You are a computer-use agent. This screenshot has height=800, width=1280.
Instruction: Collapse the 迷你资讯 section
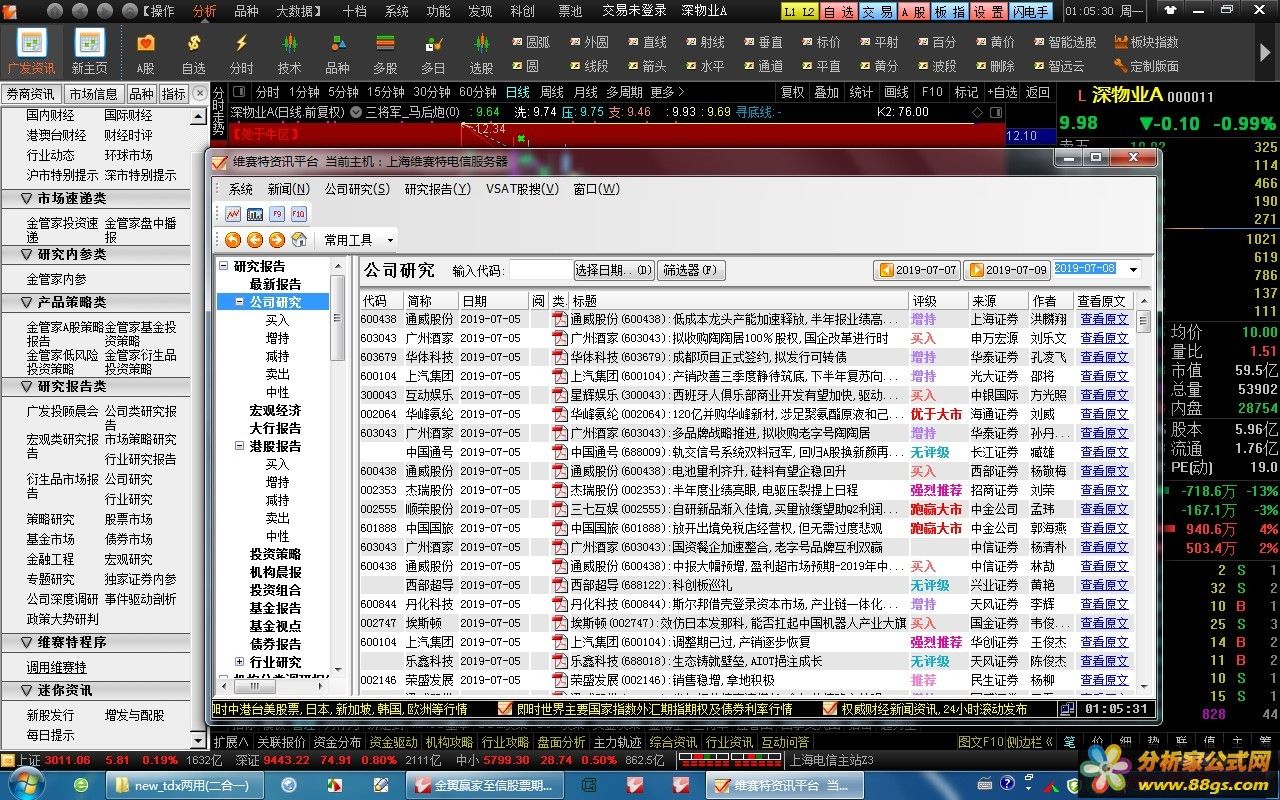tap(28, 691)
